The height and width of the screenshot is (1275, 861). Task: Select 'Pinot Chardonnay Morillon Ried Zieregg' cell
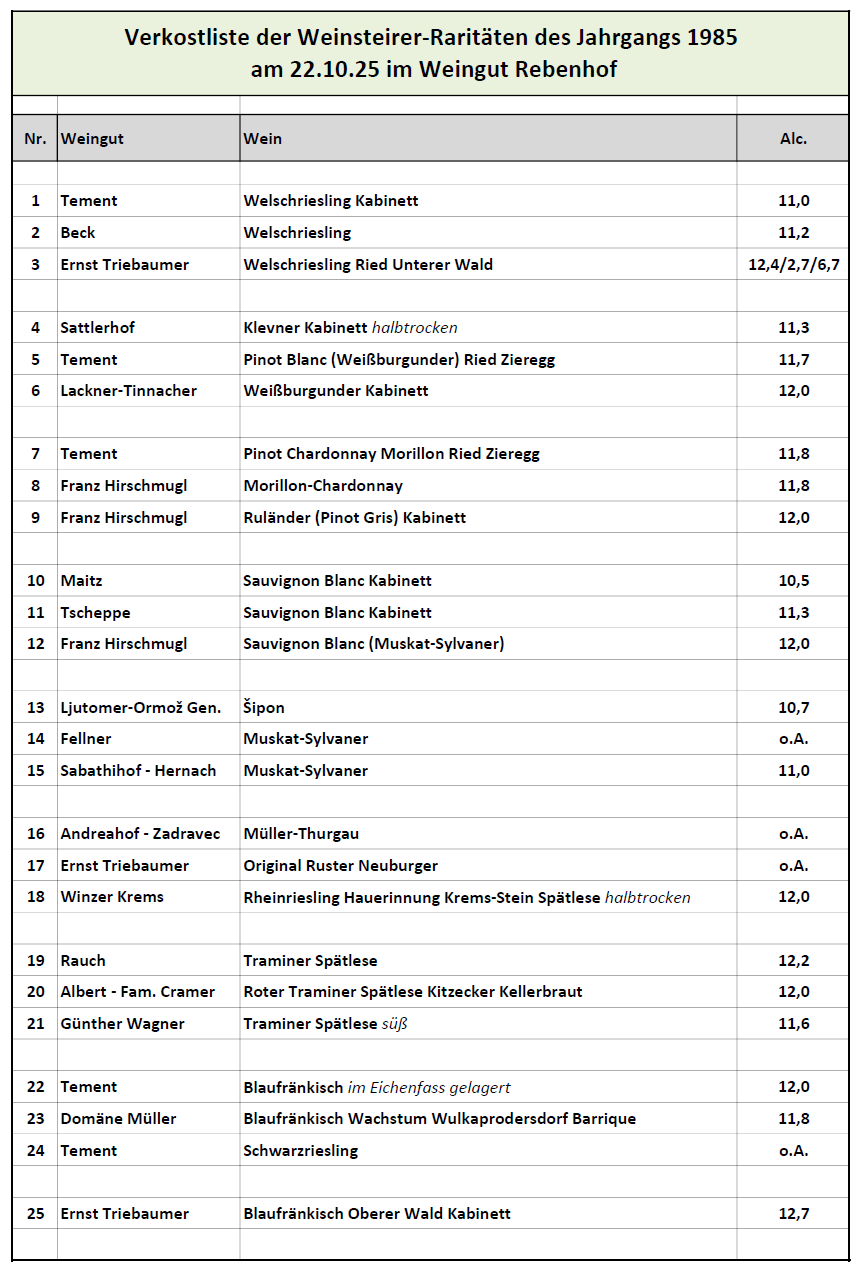coord(391,454)
